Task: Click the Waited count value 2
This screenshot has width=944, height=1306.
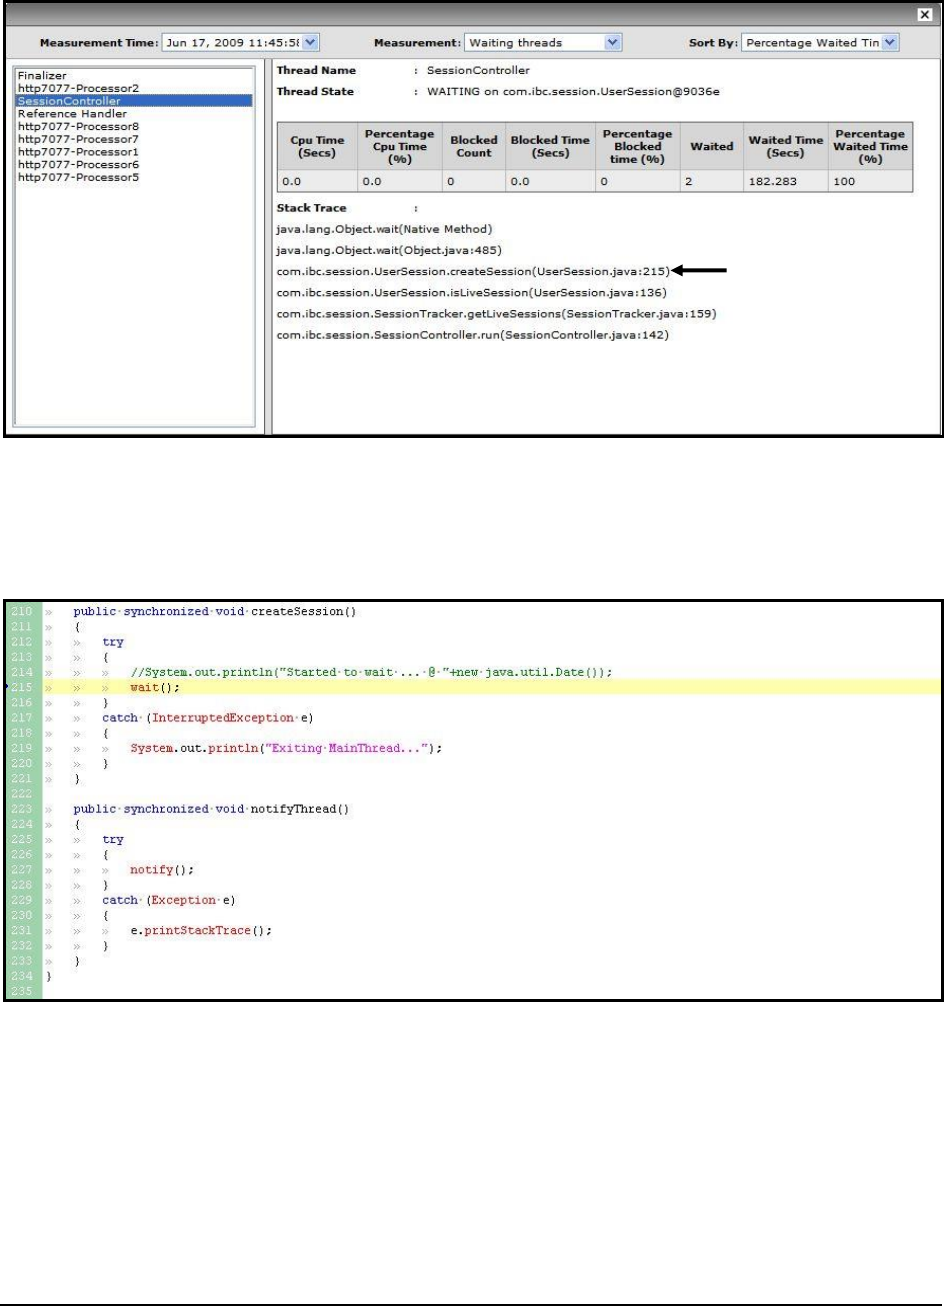Action: coord(689,183)
